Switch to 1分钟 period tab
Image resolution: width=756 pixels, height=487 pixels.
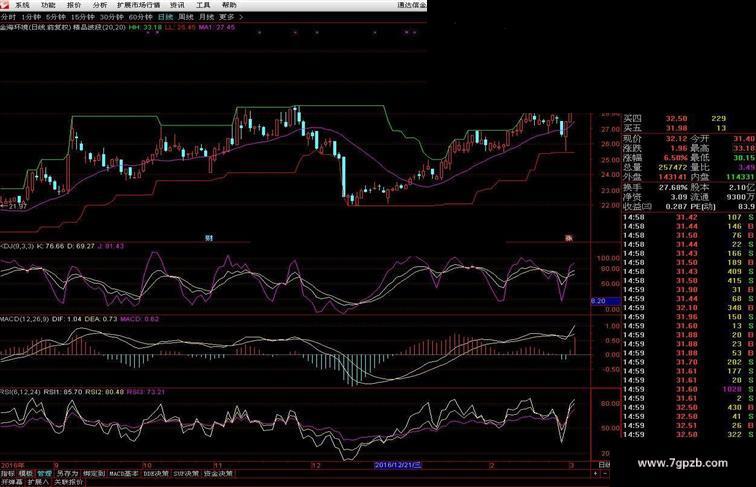pos(31,17)
